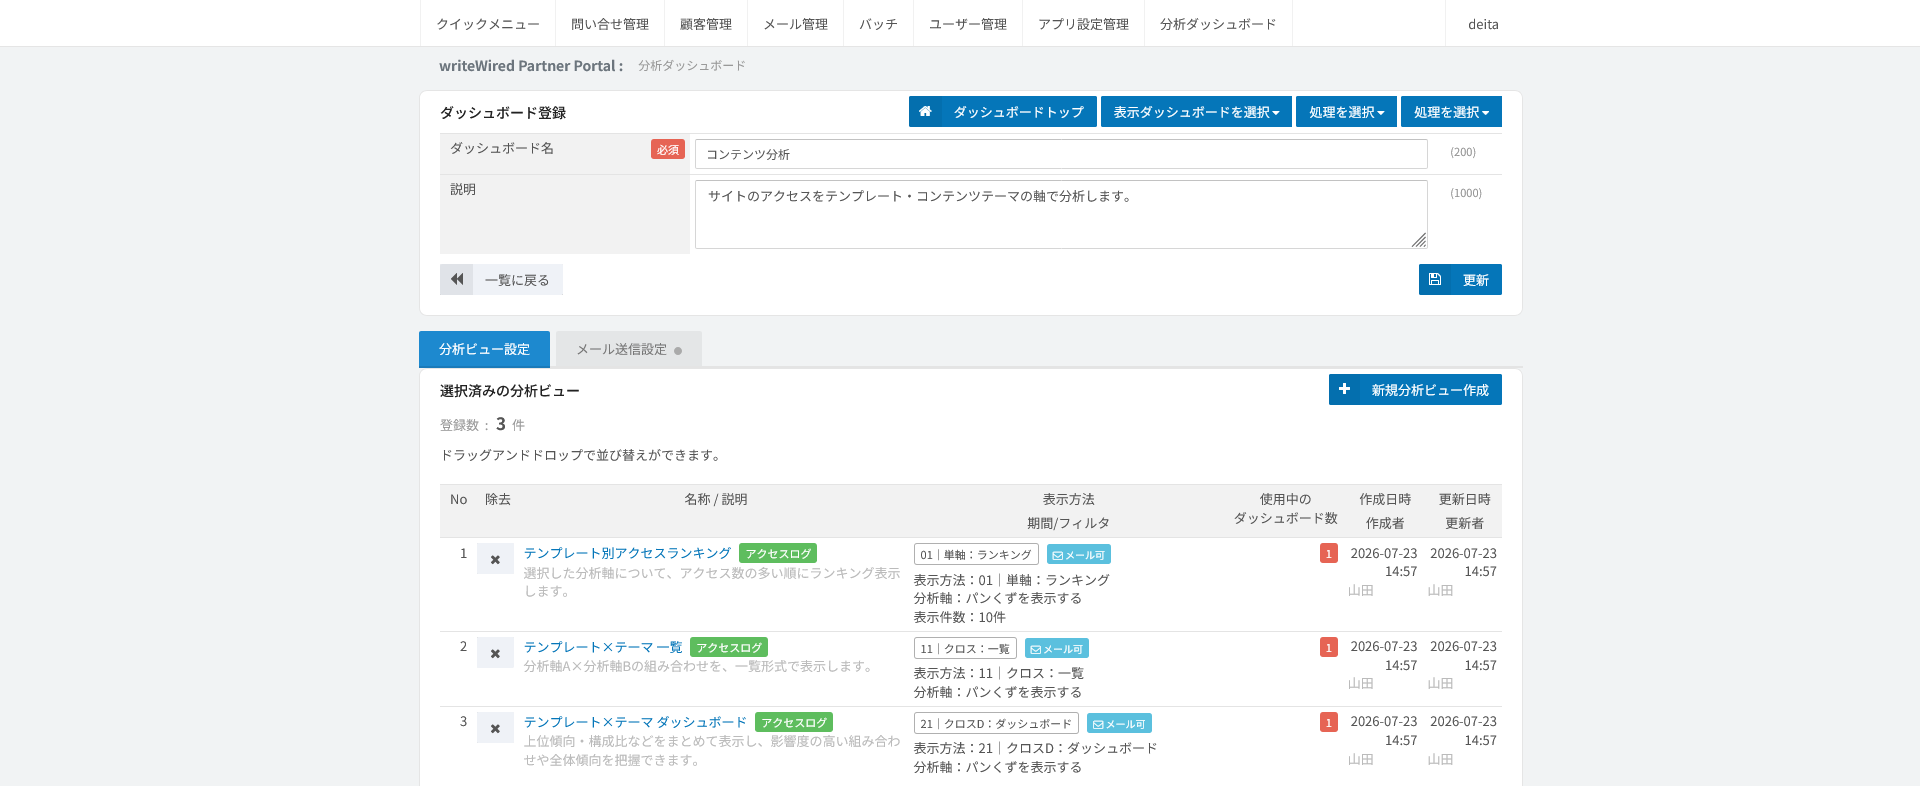Click メール可 badge in the 一覧 row

1057,649
